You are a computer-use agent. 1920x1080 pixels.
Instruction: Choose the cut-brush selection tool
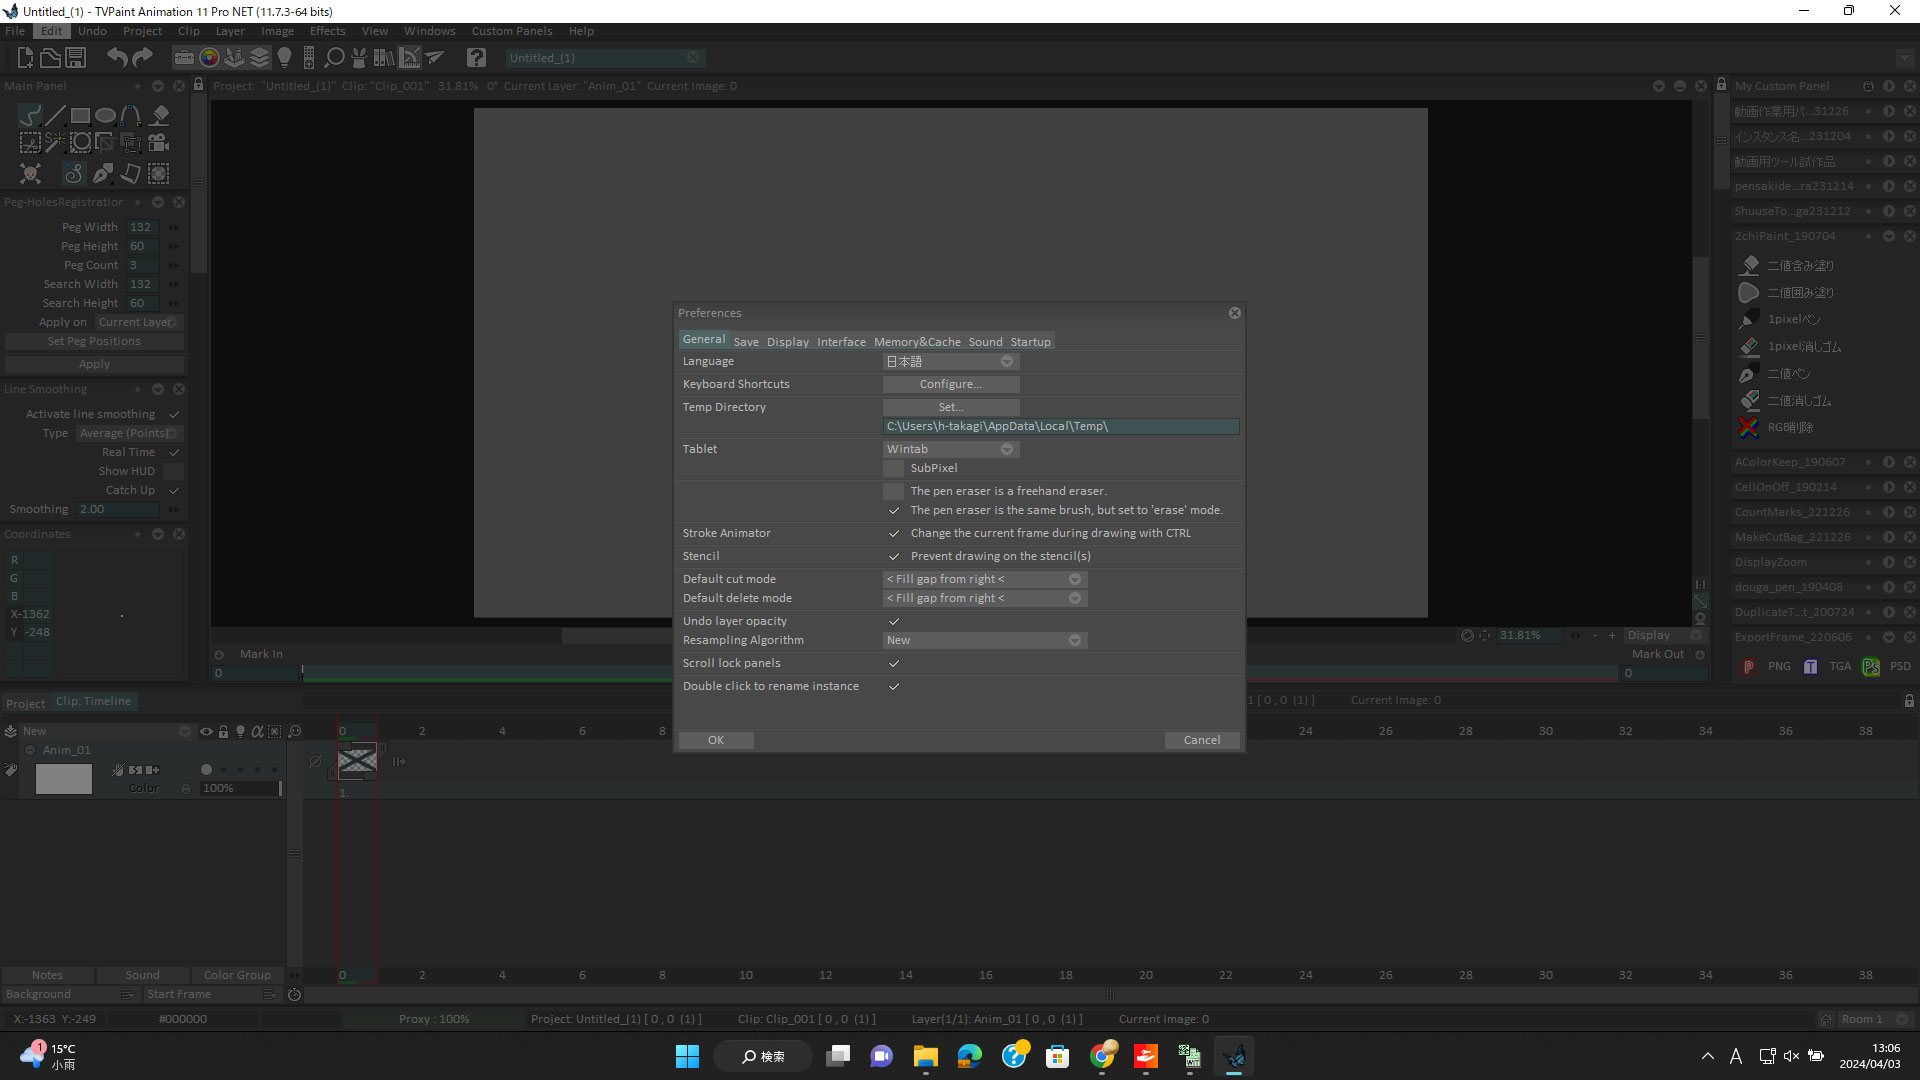point(31,143)
